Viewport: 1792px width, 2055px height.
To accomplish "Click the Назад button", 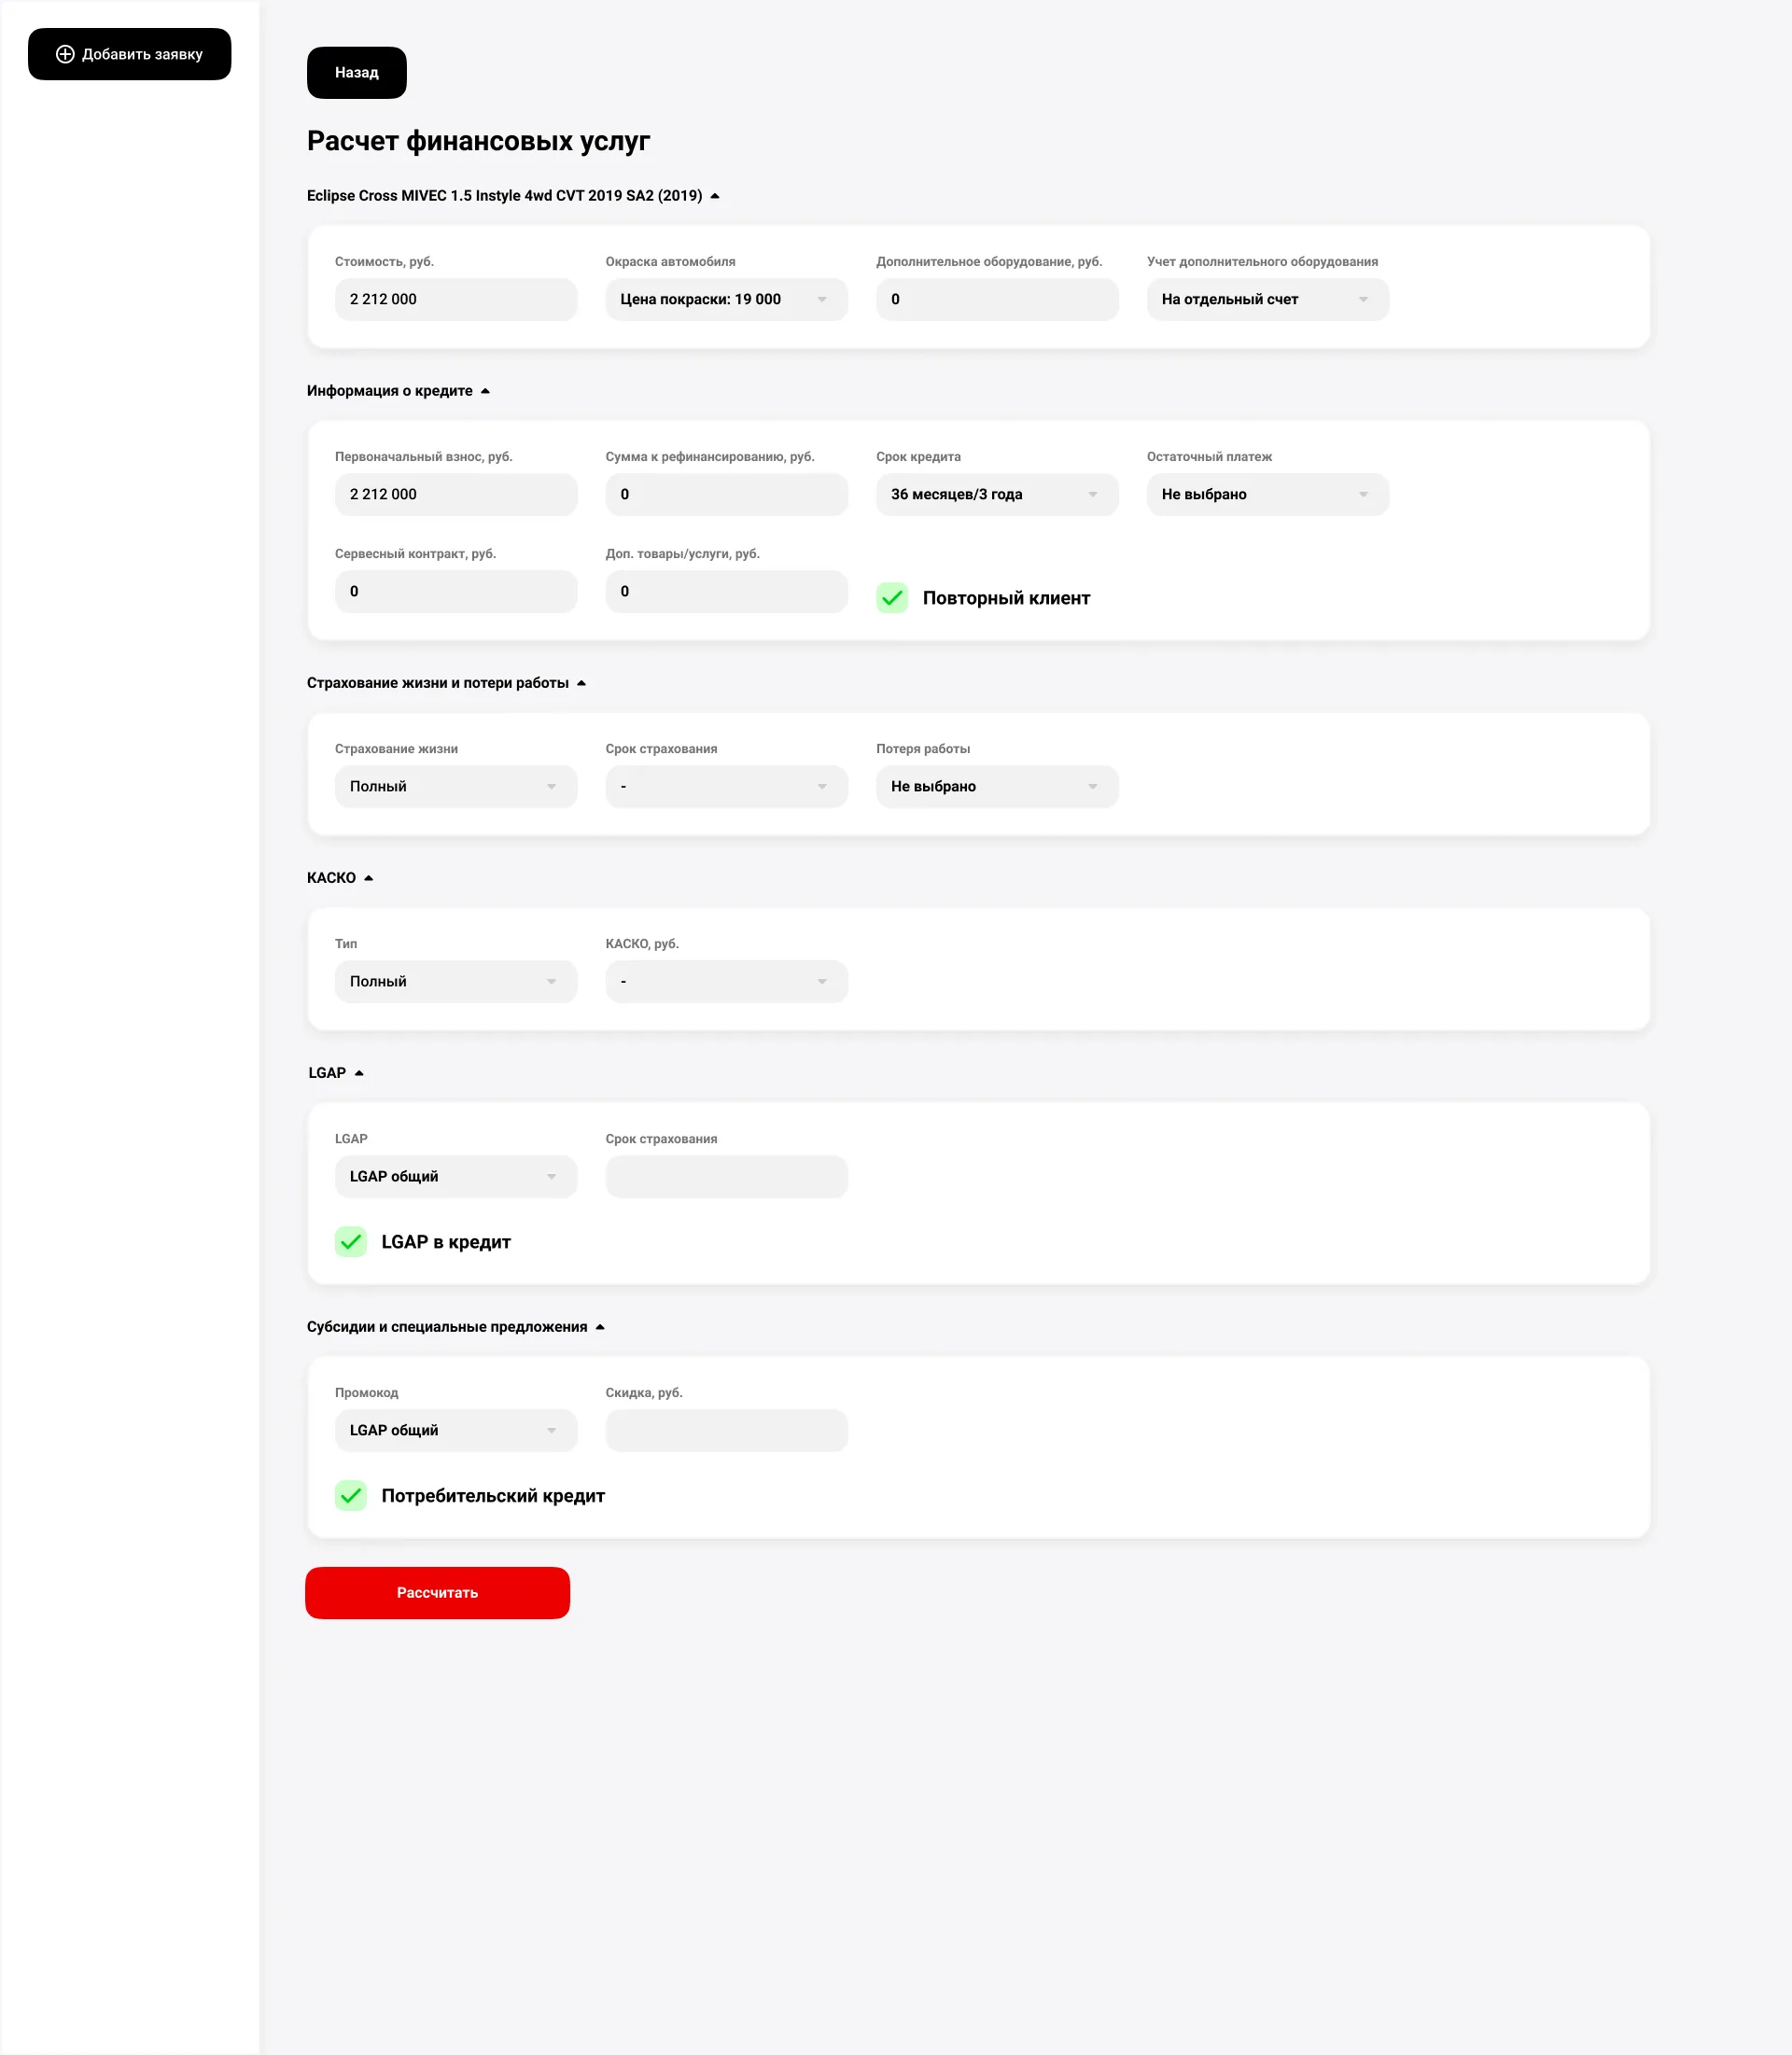I will (357, 73).
